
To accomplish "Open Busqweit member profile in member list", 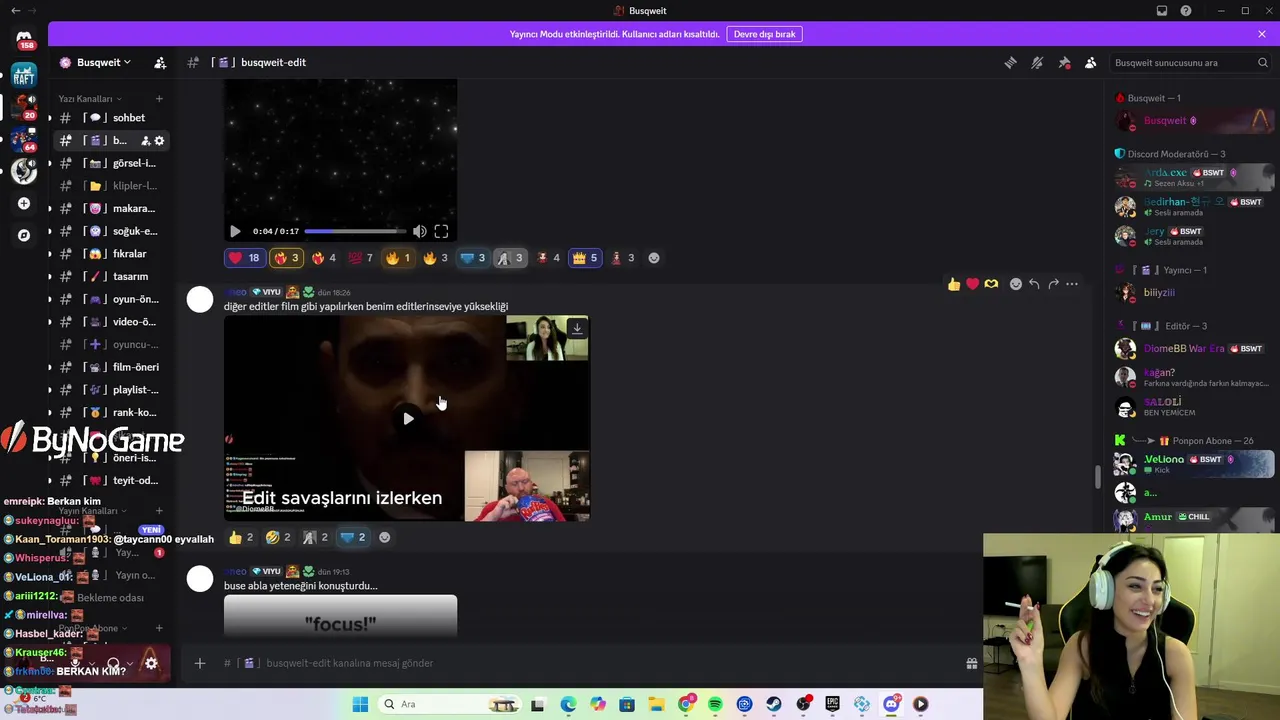I will [1194, 121].
